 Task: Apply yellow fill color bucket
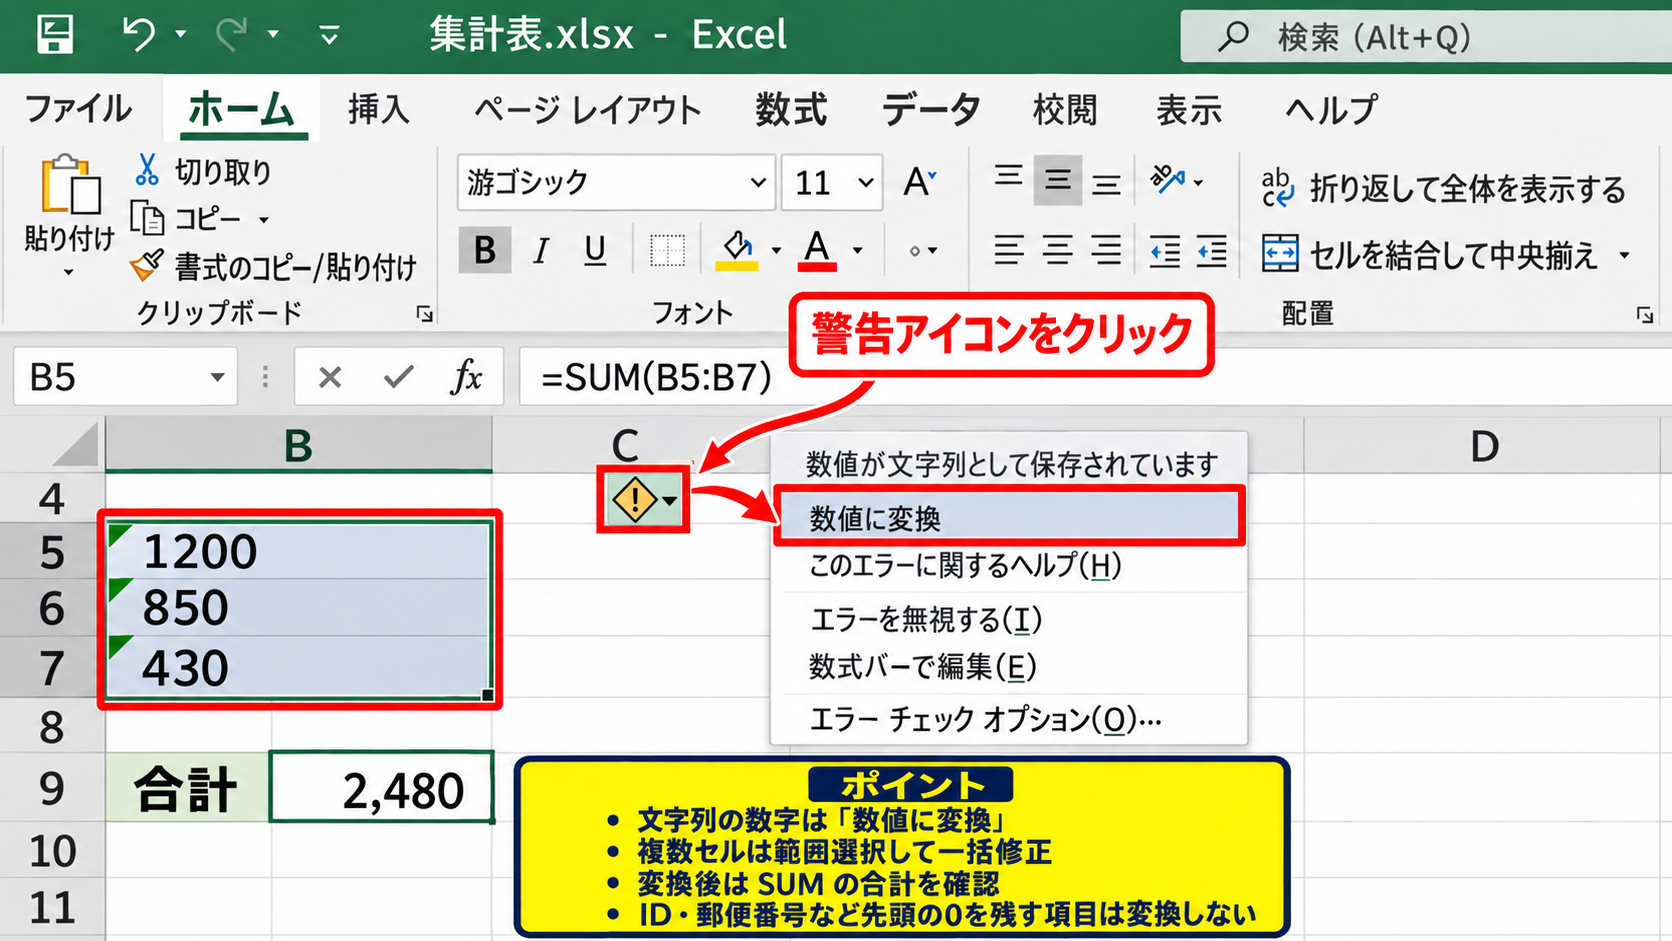(x=738, y=250)
